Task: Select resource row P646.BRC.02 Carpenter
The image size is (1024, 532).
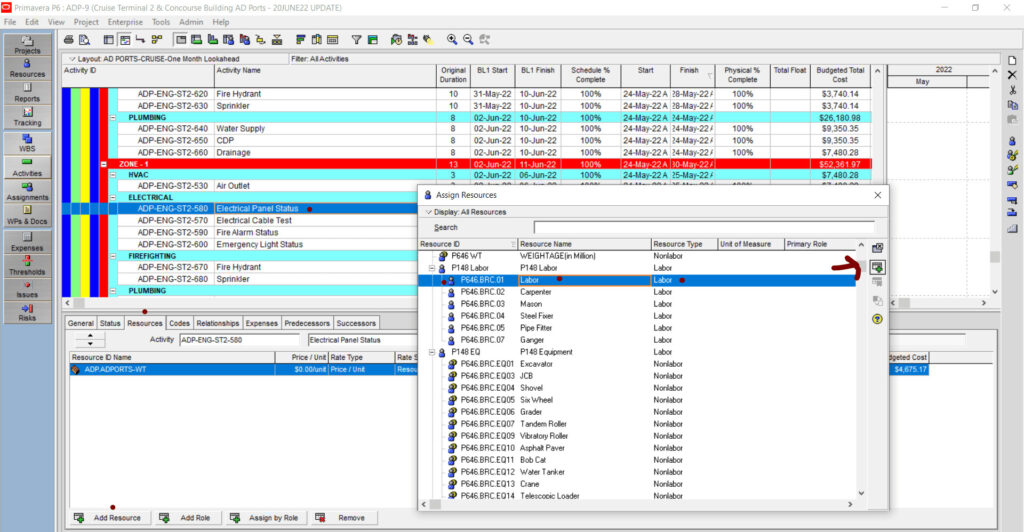Action: tap(637, 292)
